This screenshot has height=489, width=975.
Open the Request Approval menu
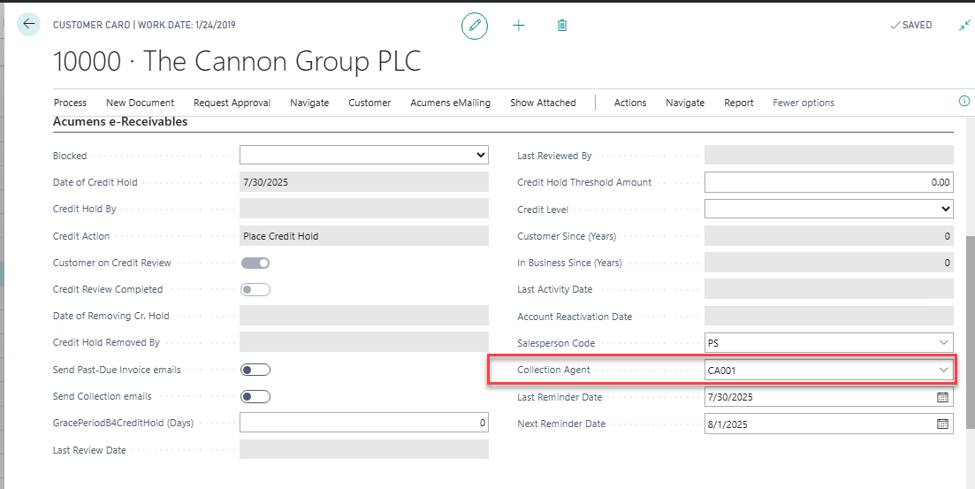(232, 103)
